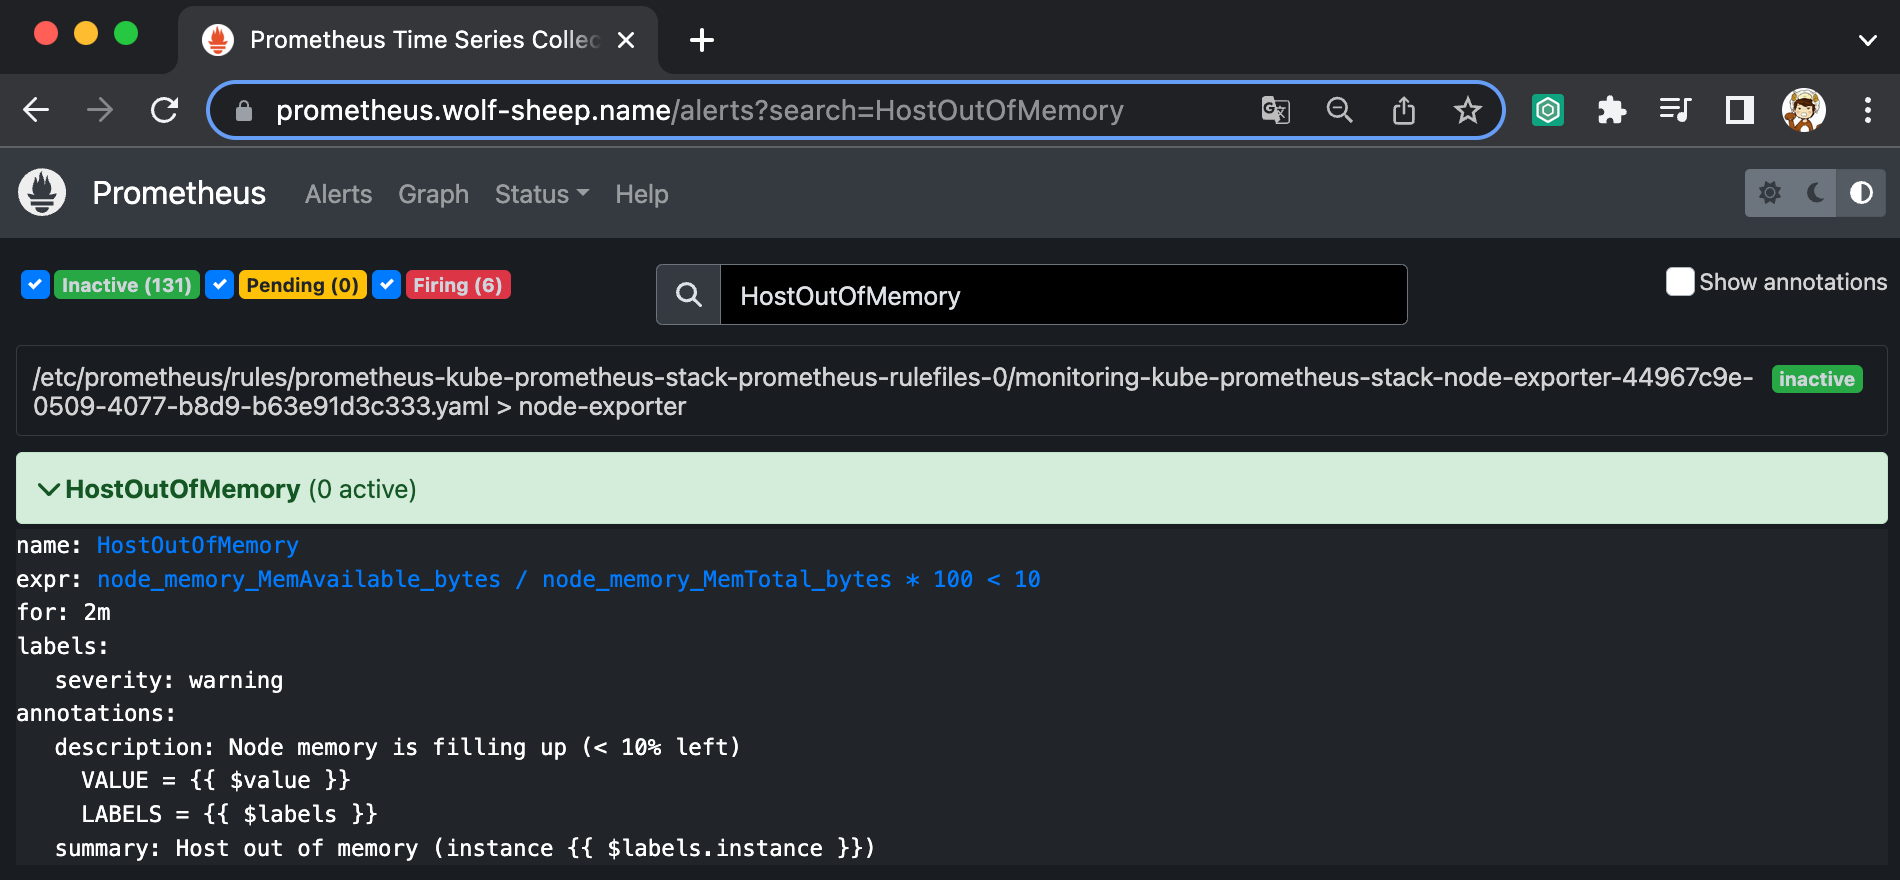Click the green inactive status badge
Screen dimensions: 1900x880
tap(1817, 379)
